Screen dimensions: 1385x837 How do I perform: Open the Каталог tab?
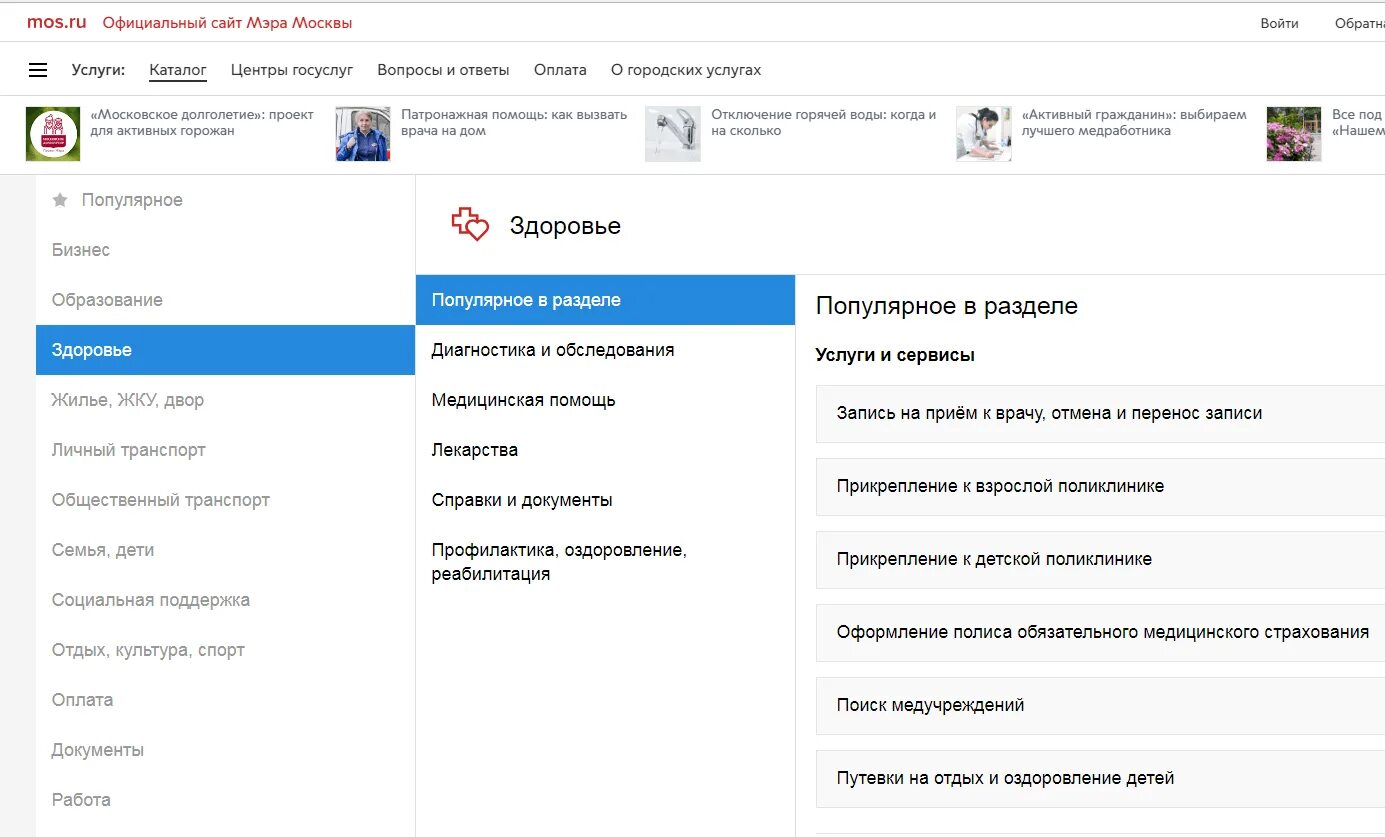pyautogui.click(x=178, y=70)
